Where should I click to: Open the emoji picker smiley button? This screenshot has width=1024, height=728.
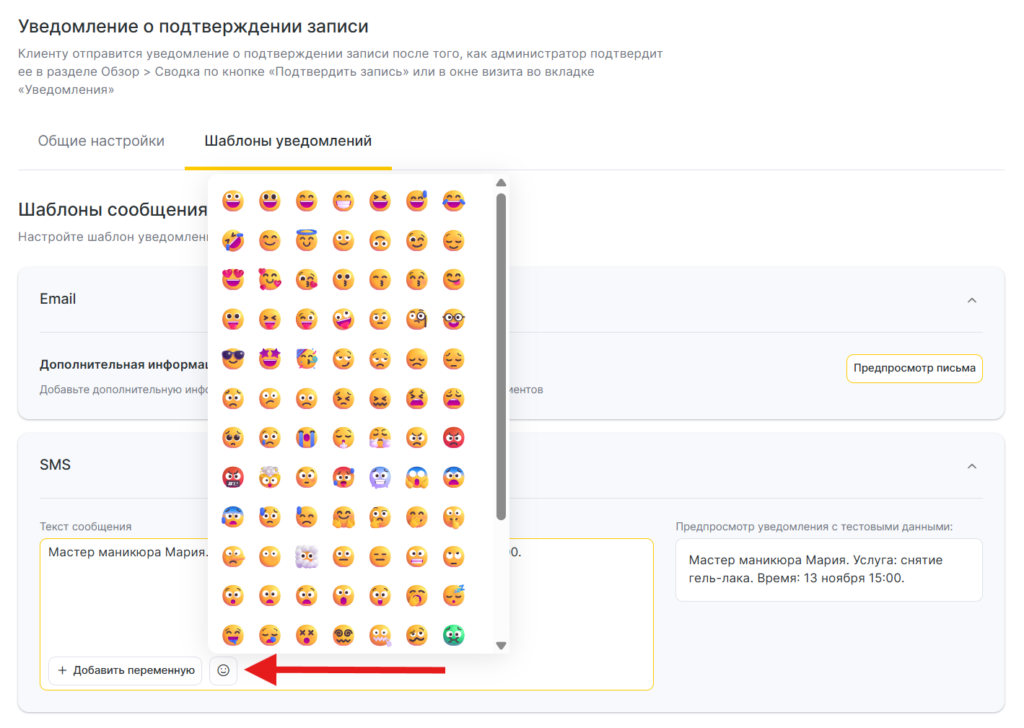(x=223, y=670)
